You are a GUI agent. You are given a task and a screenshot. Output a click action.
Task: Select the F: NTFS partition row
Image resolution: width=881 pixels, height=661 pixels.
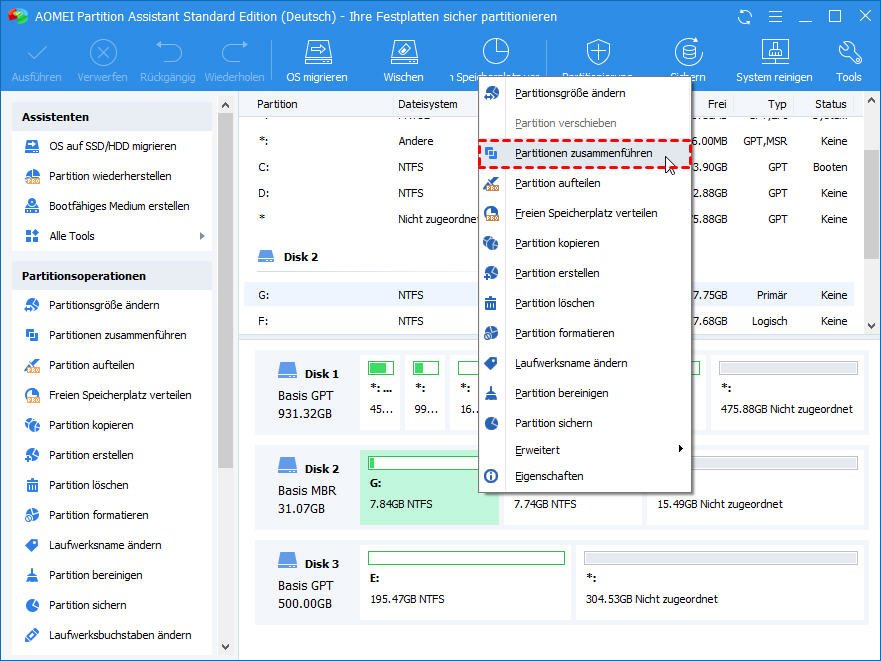(548, 321)
